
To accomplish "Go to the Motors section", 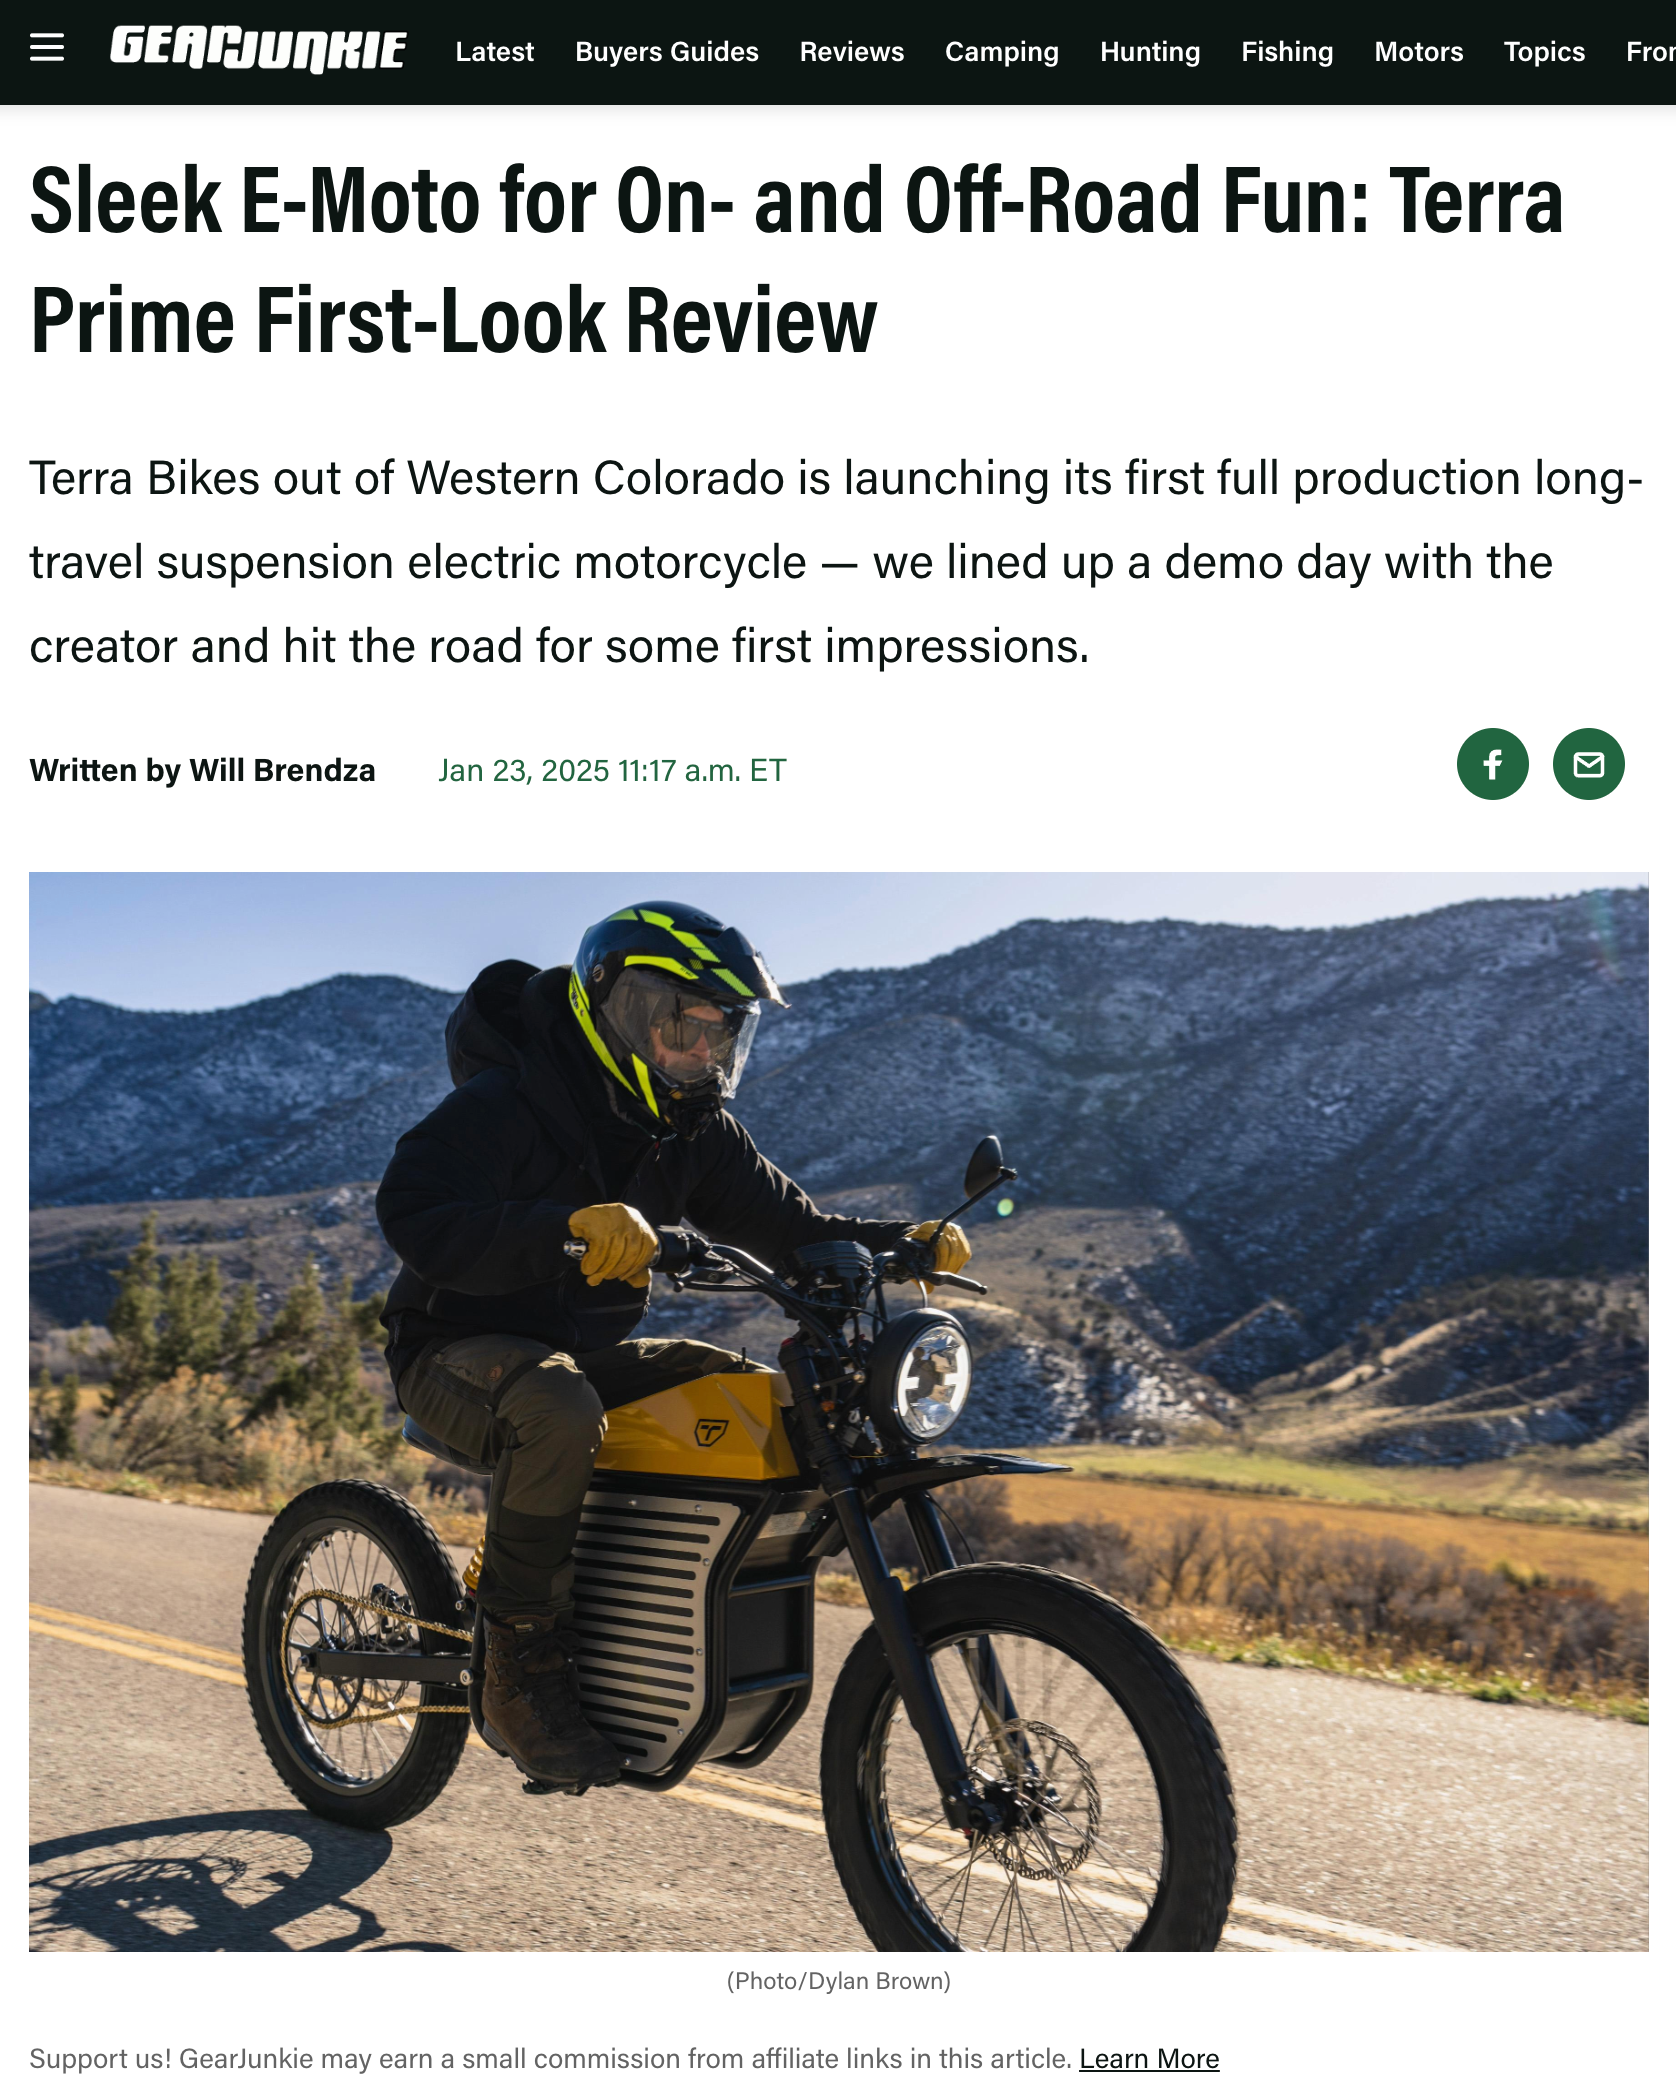I will coord(1418,52).
